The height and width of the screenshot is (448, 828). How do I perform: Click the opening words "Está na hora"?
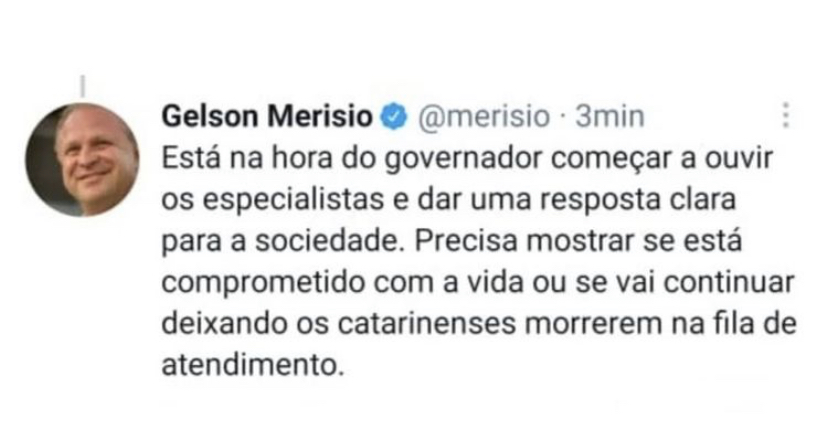[218, 159]
